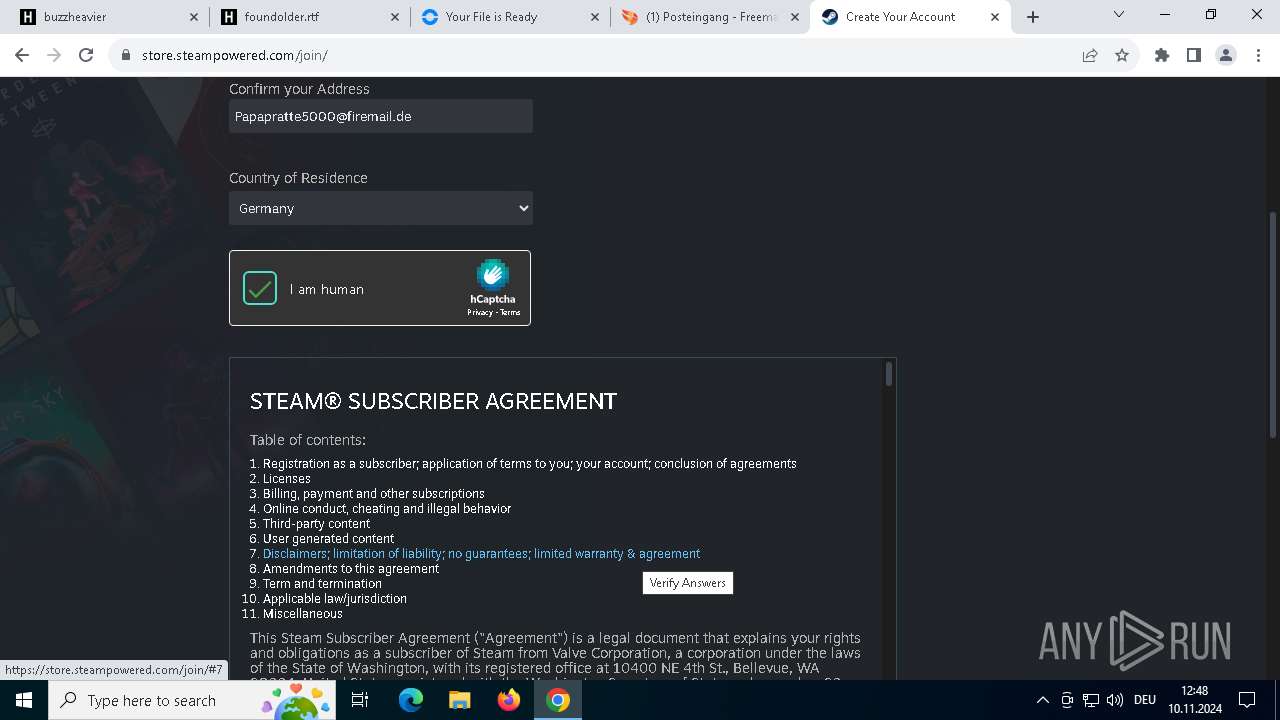Jump to Amendments to this agreement
The width and height of the screenshot is (1280, 720).
tap(351, 568)
